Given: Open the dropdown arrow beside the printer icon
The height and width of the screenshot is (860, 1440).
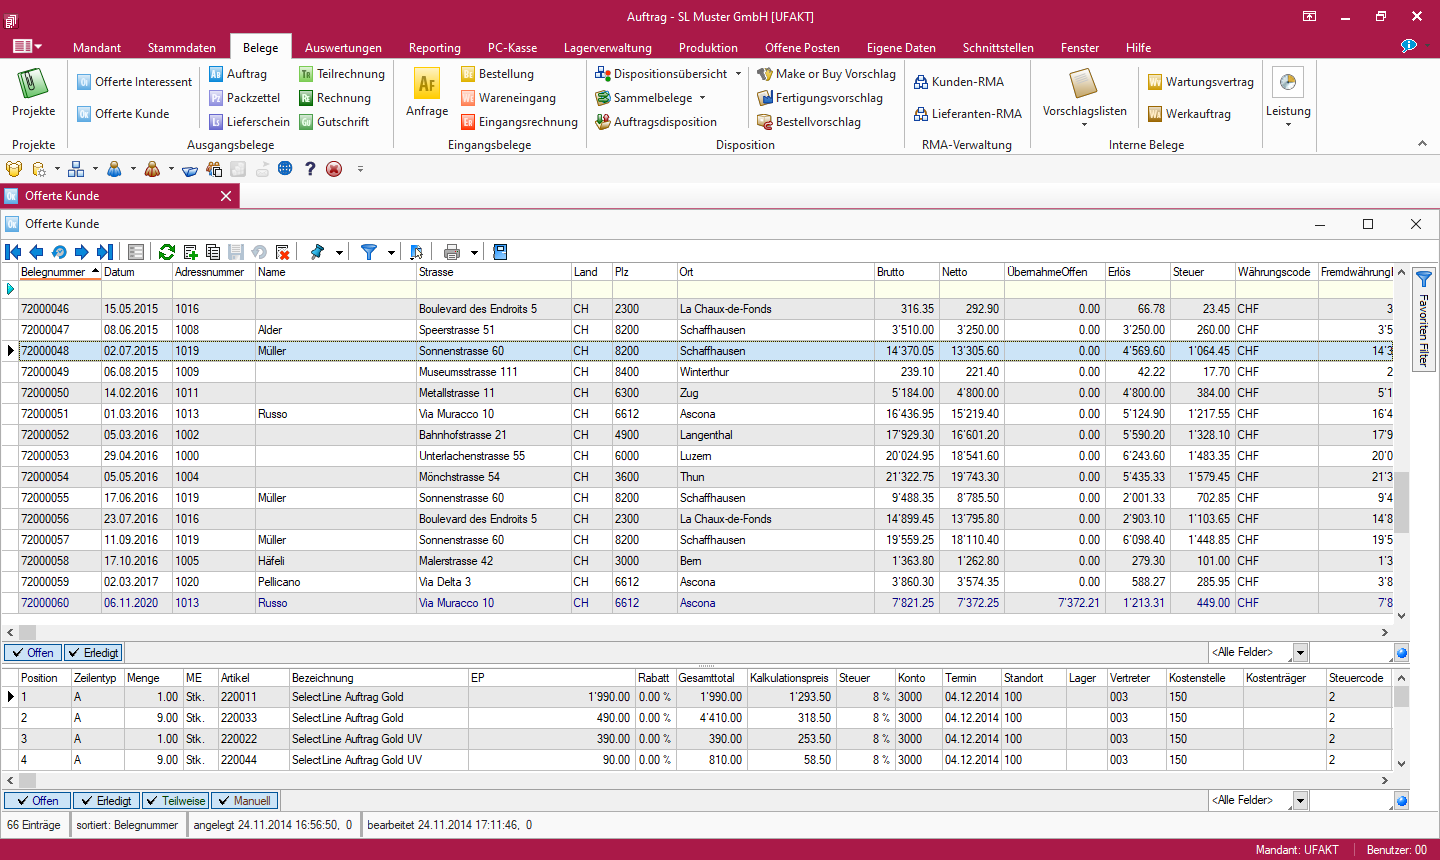Looking at the screenshot, I should tap(474, 252).
